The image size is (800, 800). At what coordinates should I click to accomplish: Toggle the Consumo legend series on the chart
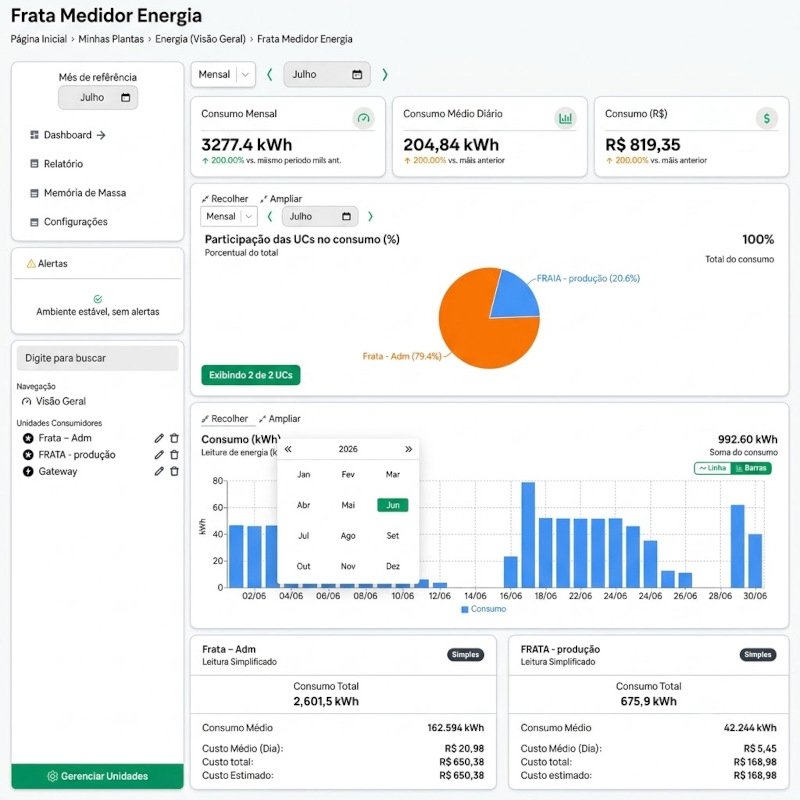point(484,609)
